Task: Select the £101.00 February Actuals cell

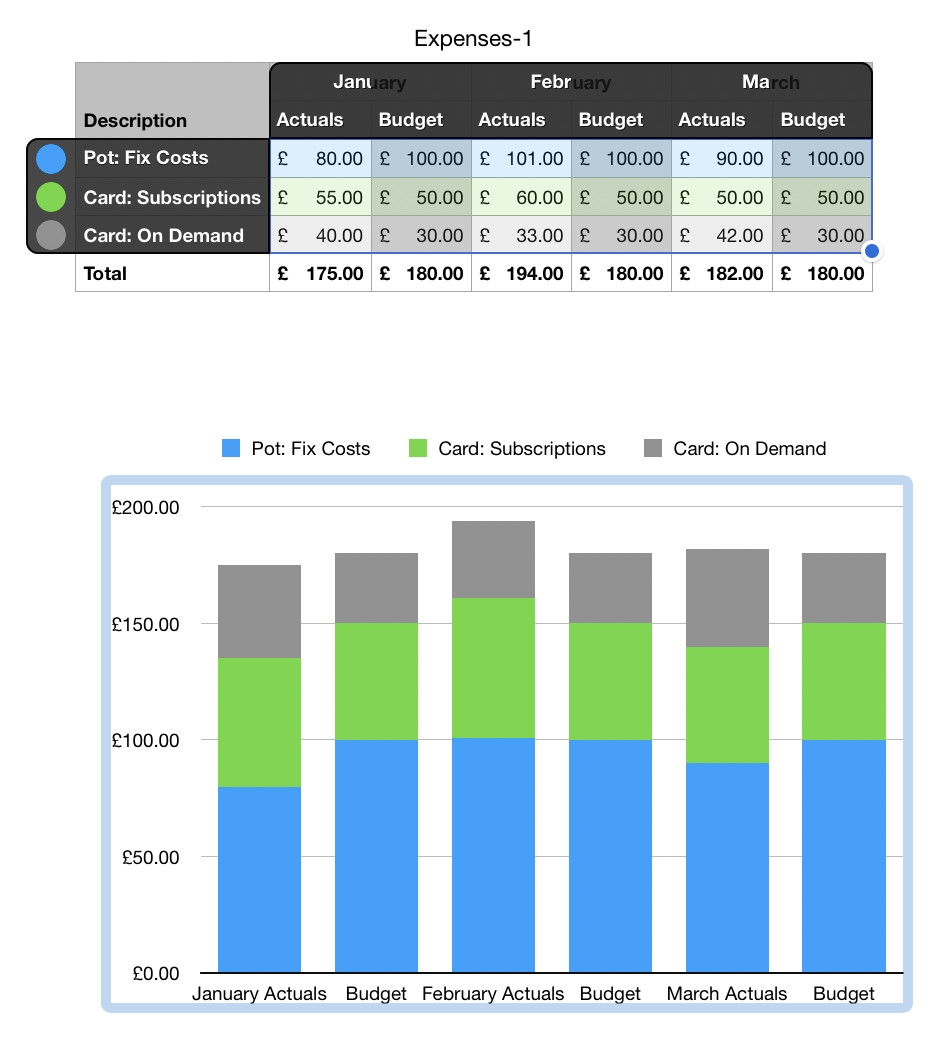Action: pyautogui.click(x=520, y=158)
